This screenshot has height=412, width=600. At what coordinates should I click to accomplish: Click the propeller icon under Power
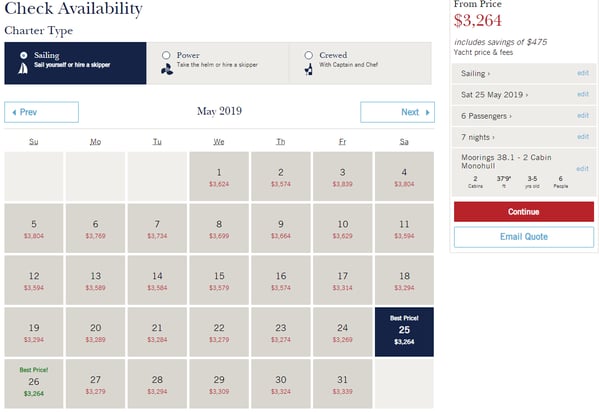coord(165,70)
